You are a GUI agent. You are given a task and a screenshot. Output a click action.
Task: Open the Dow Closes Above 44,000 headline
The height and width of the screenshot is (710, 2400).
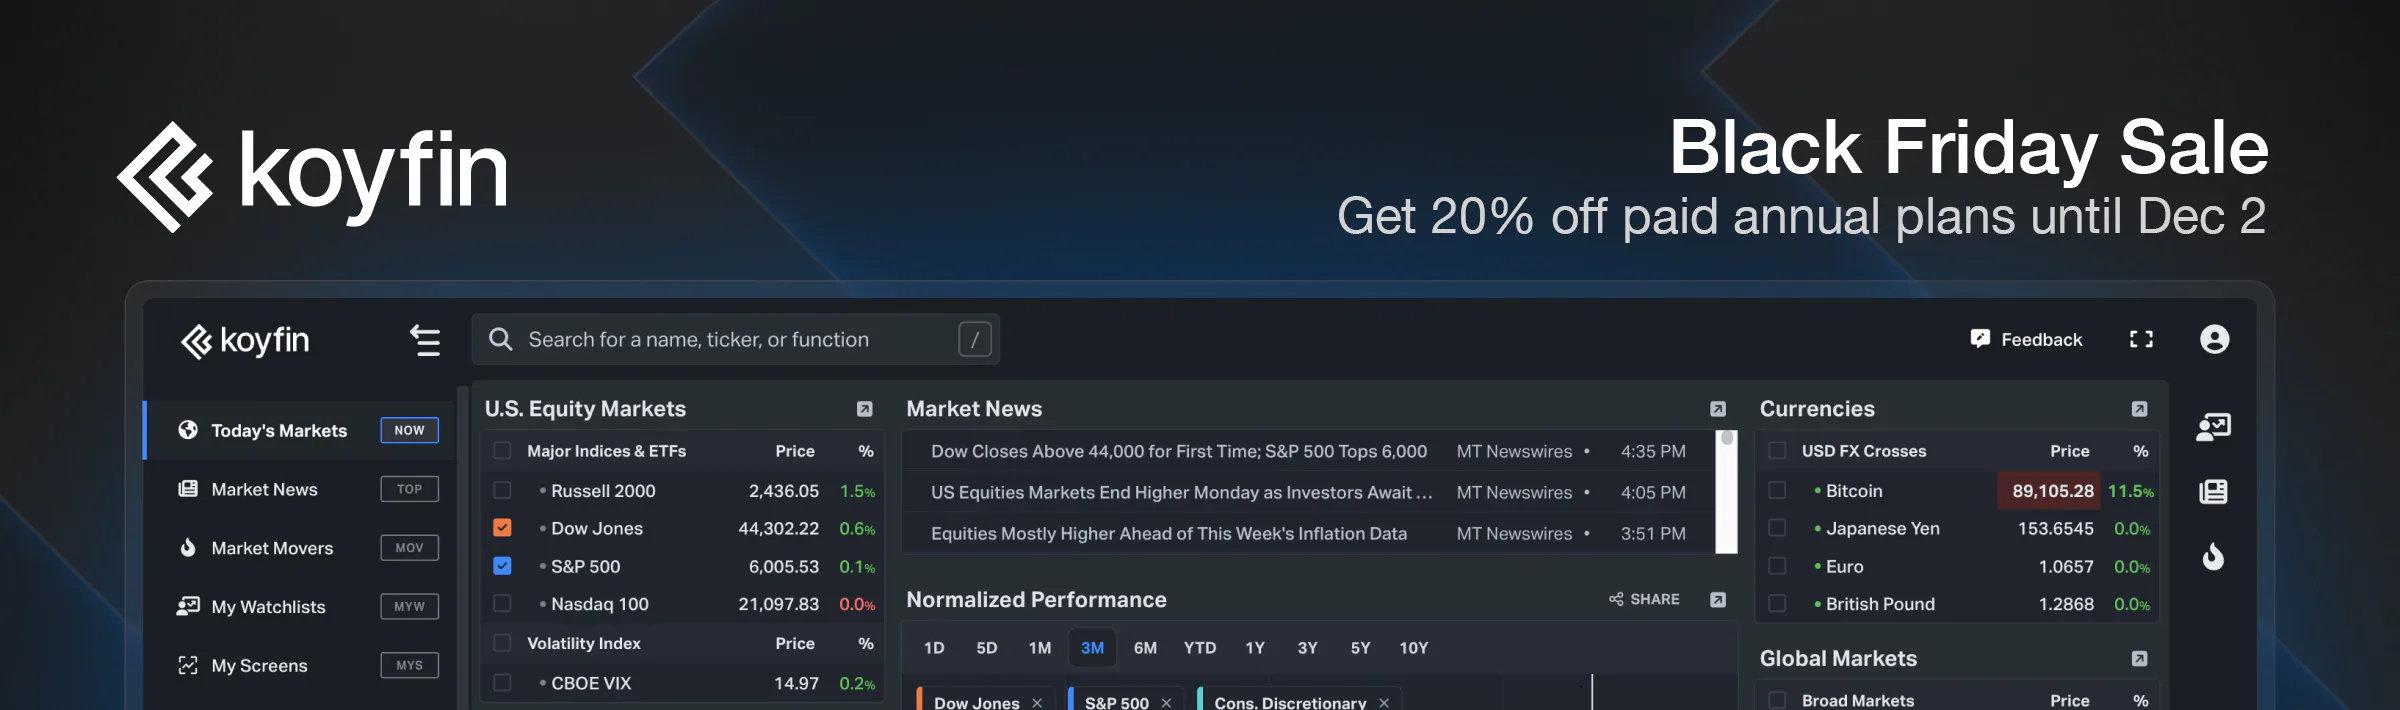(1178, 452)
